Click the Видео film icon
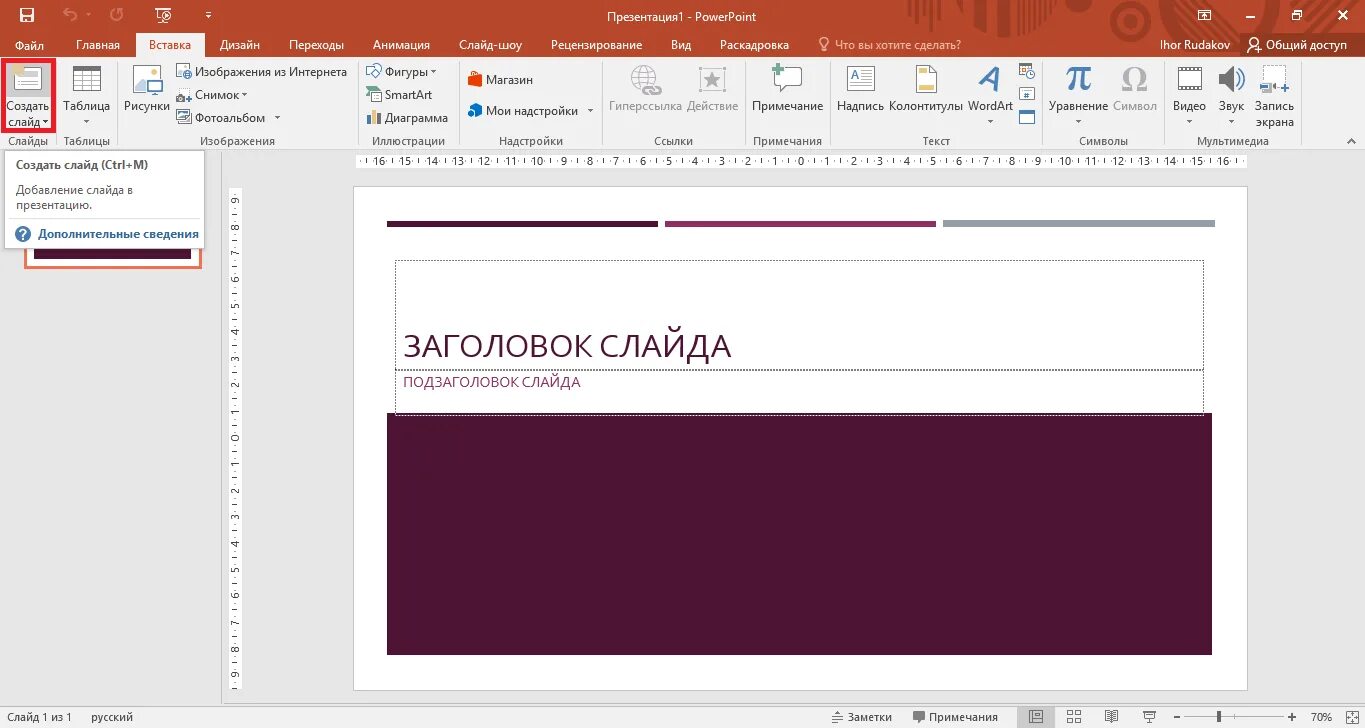 coord(1190,79)
